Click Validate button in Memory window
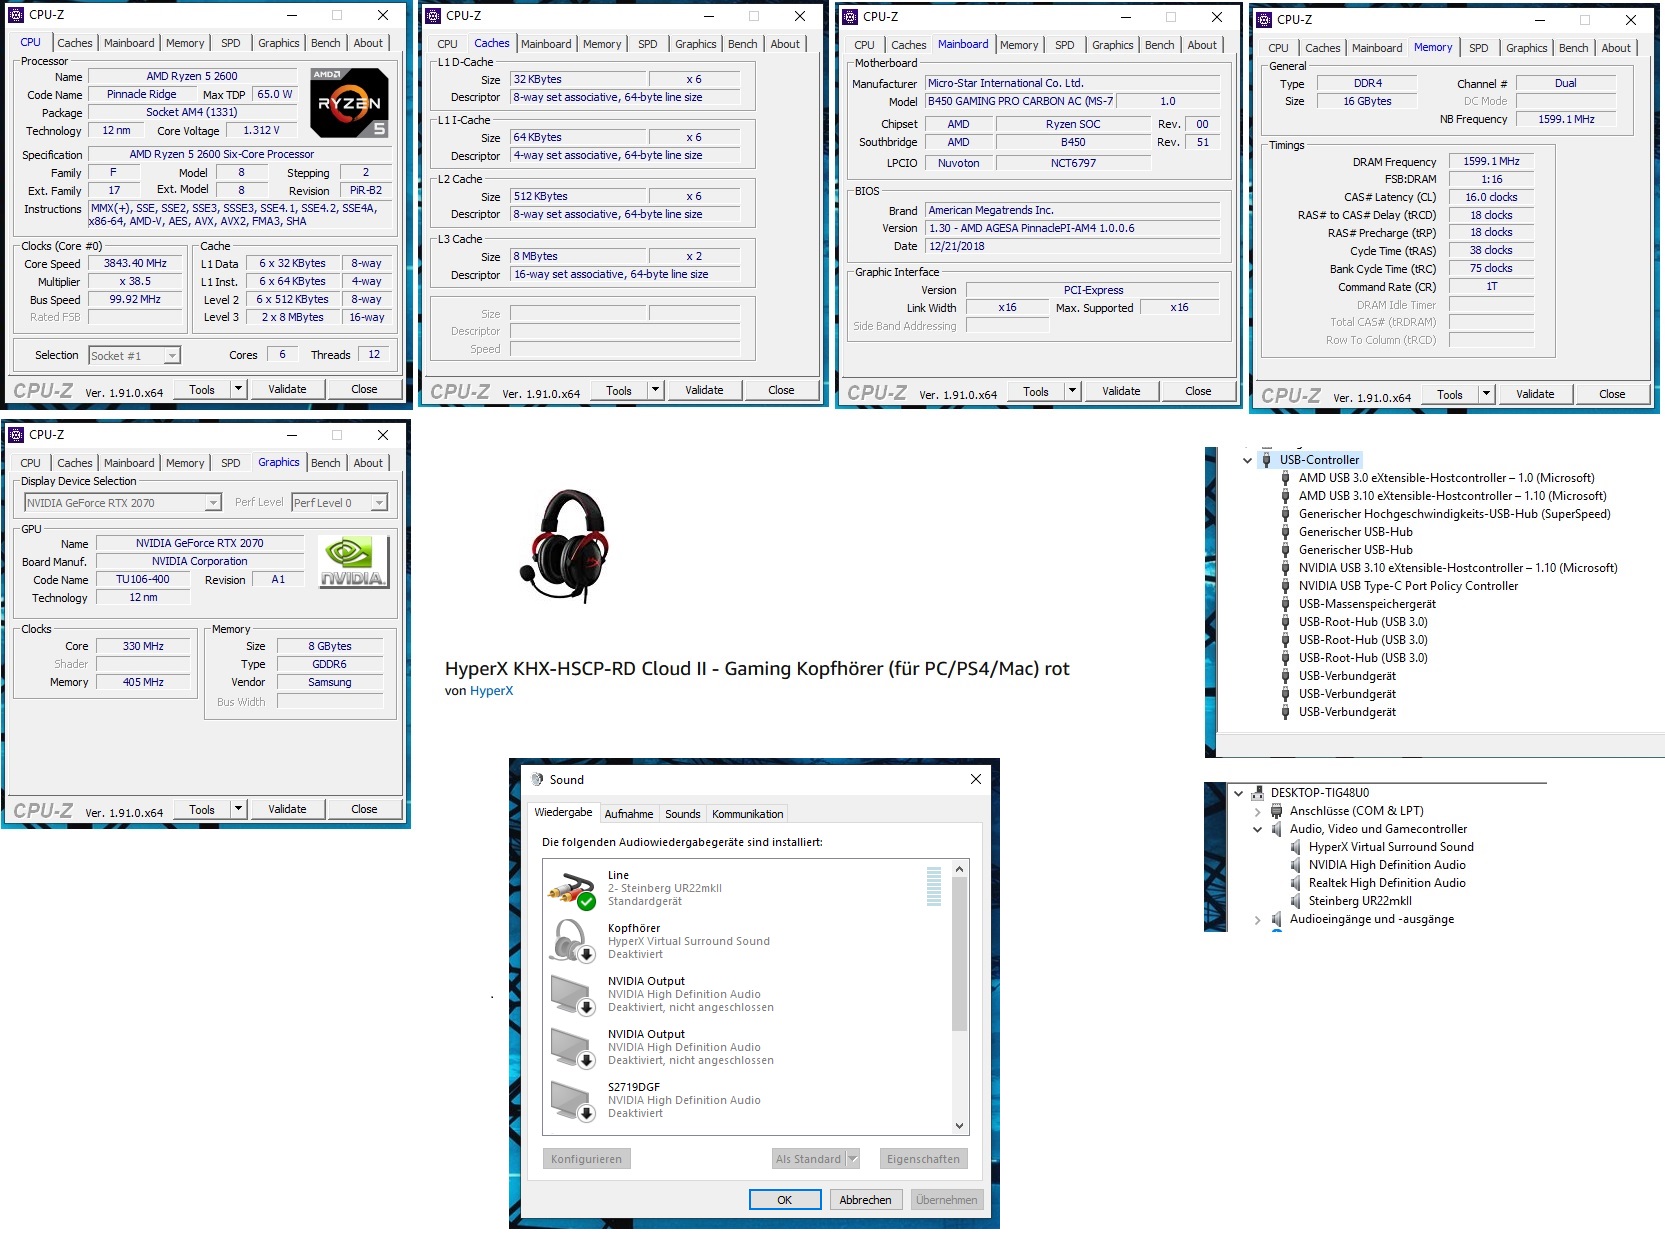Screen dimensions: 1665x1243 coord(1535,394)
